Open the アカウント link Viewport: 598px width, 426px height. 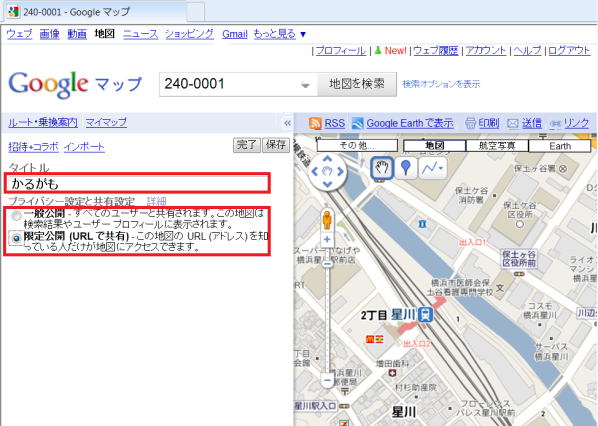485,50
